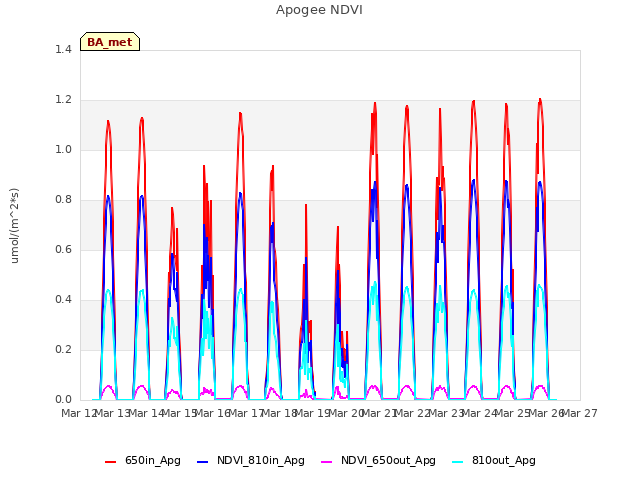Screen dimensions: 640x480
Task: Click the 1.4 y-axis tick label
Action: point(63,49)
